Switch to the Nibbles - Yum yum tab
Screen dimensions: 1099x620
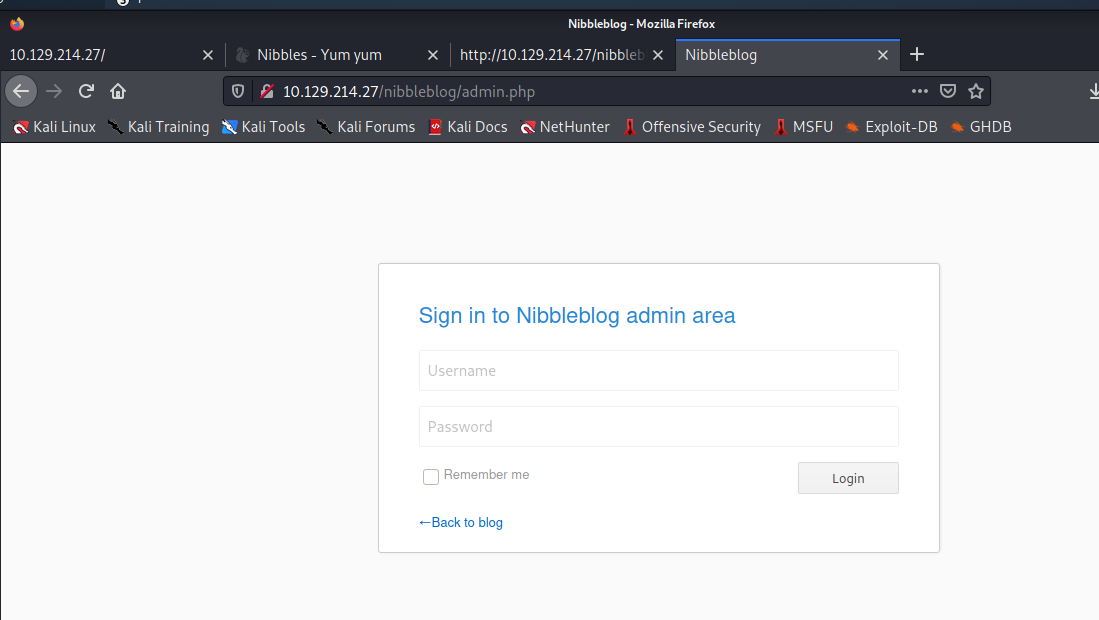(x=320, y=55)
